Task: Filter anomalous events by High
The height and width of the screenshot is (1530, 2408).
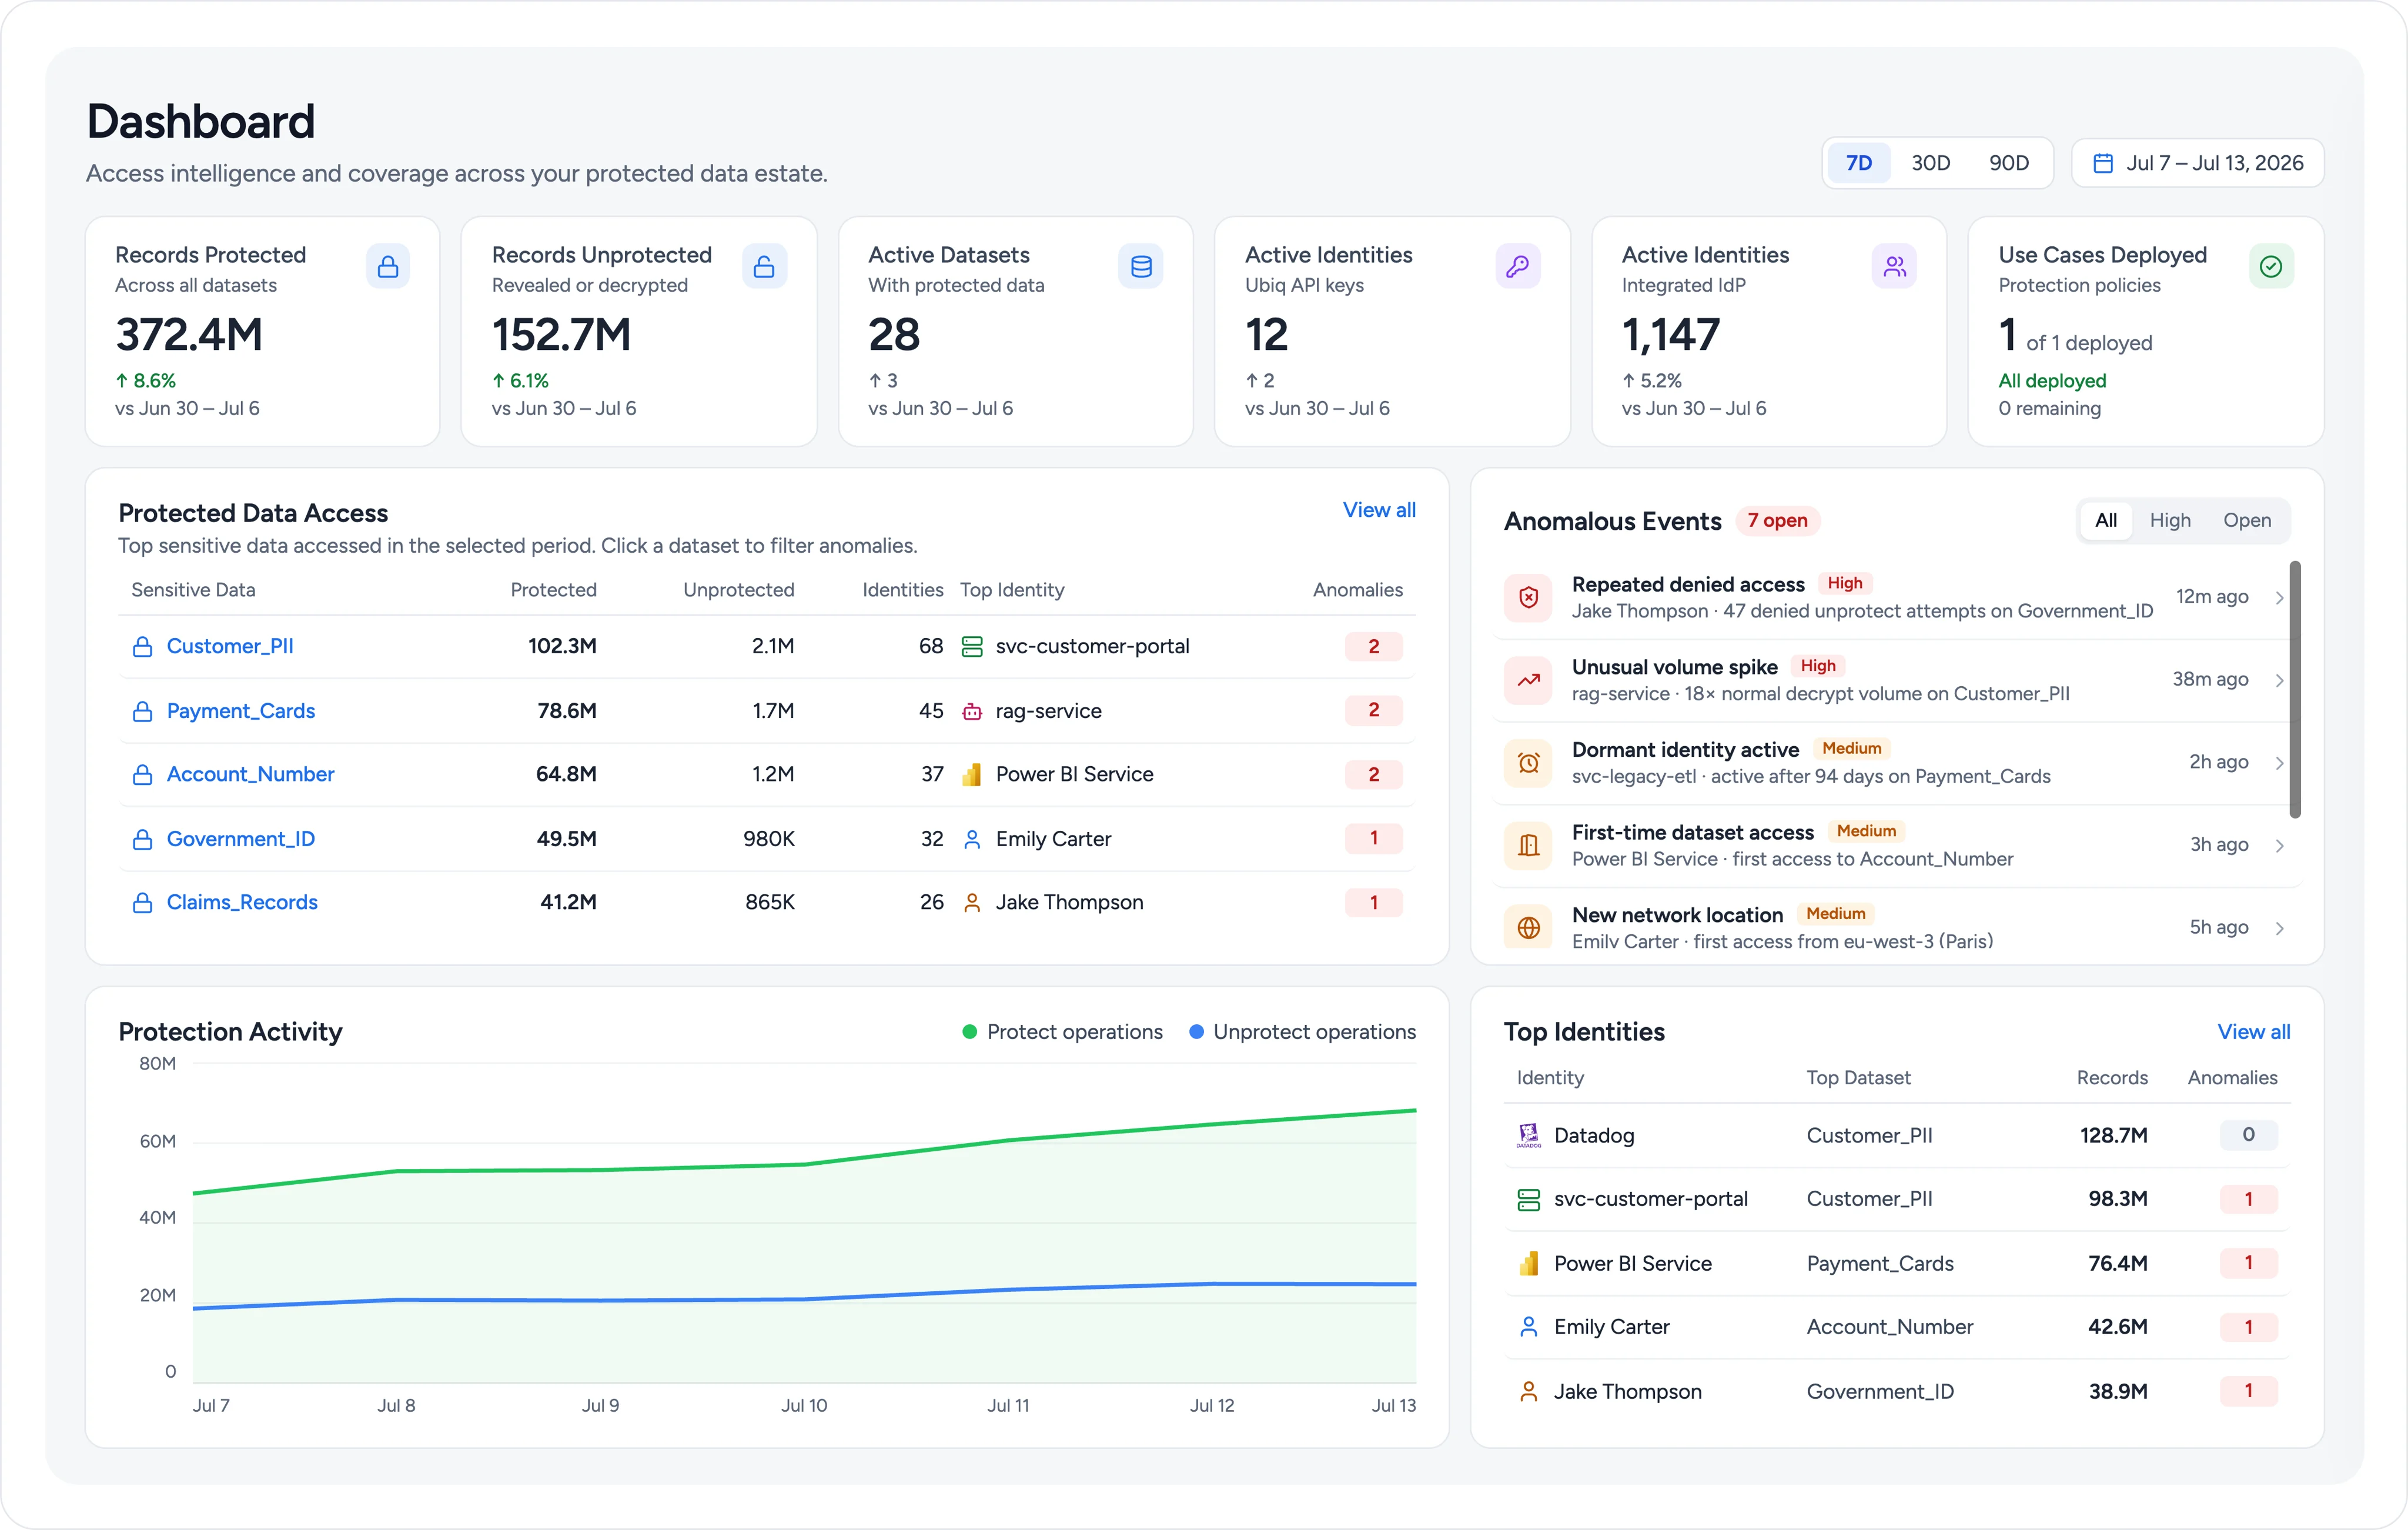Action: coord(2169,520)
